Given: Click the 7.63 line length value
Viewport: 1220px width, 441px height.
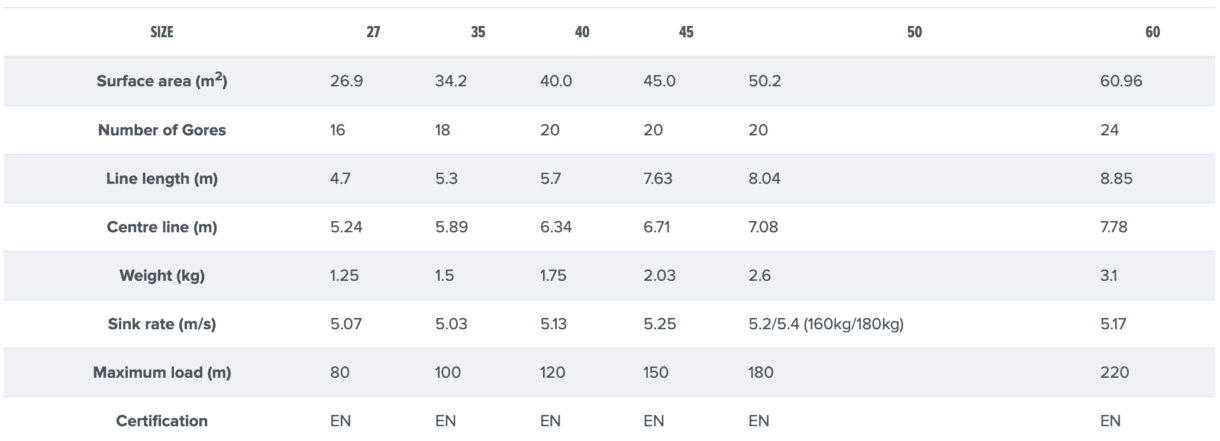Looking at the screenshot, I should [659, 179].
